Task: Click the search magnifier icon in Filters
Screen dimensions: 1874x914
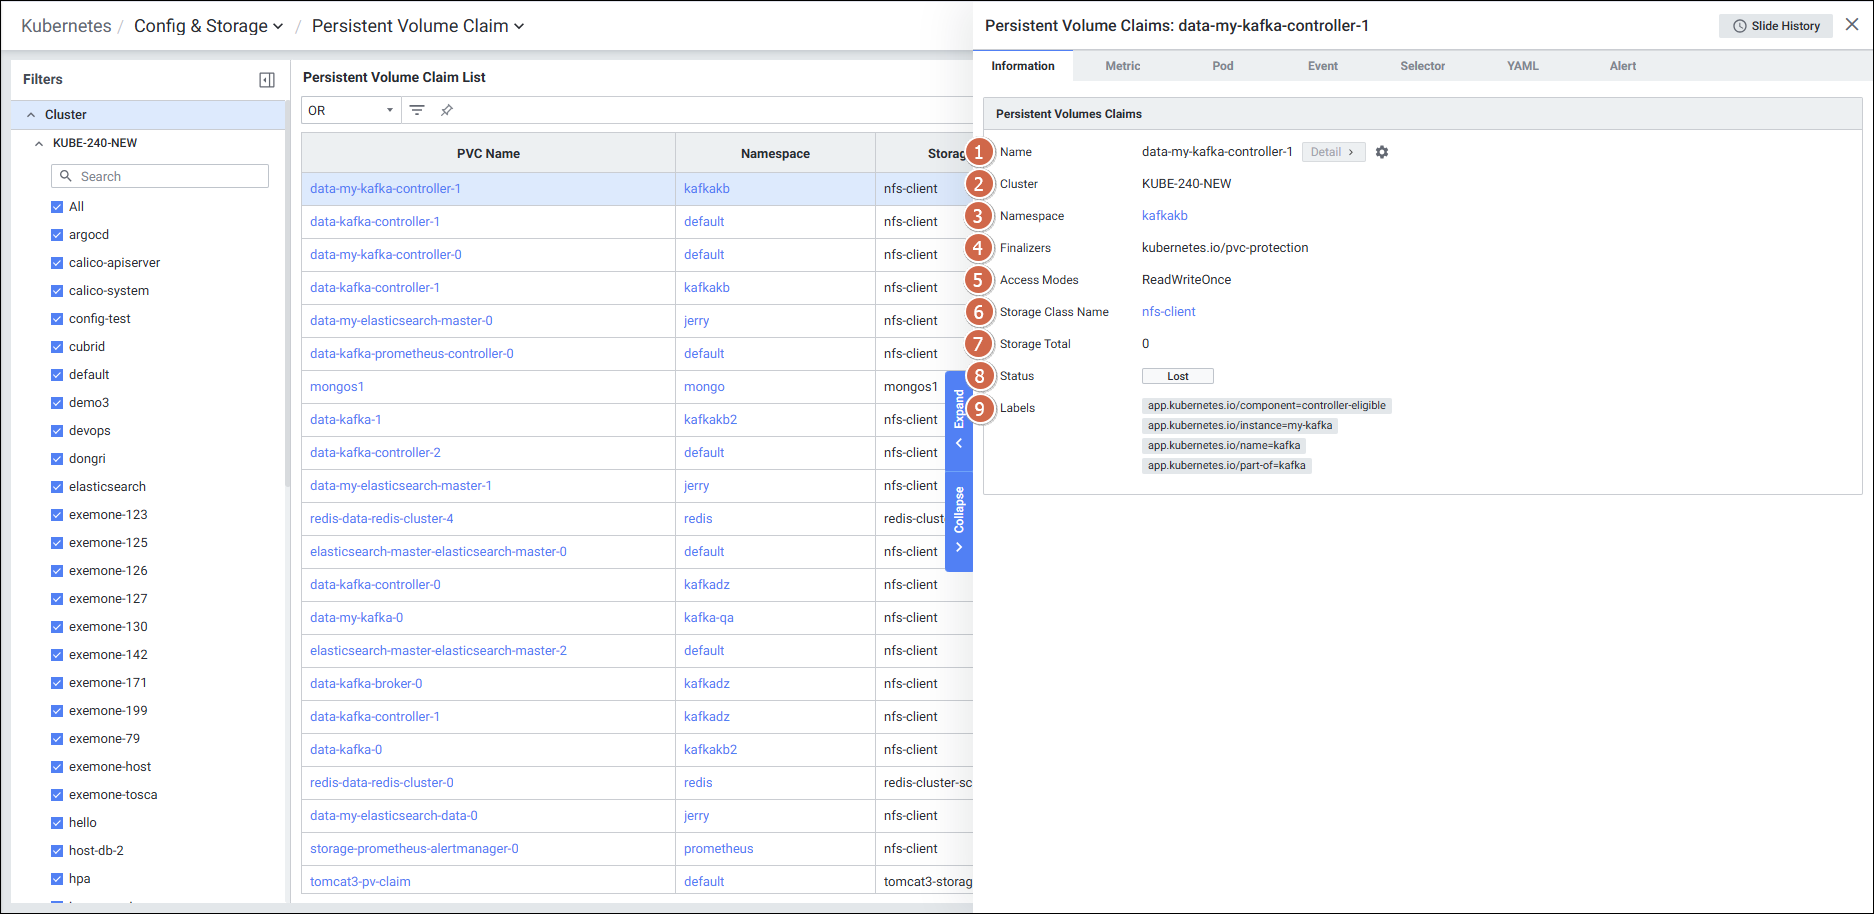Action: click(66, 176)
